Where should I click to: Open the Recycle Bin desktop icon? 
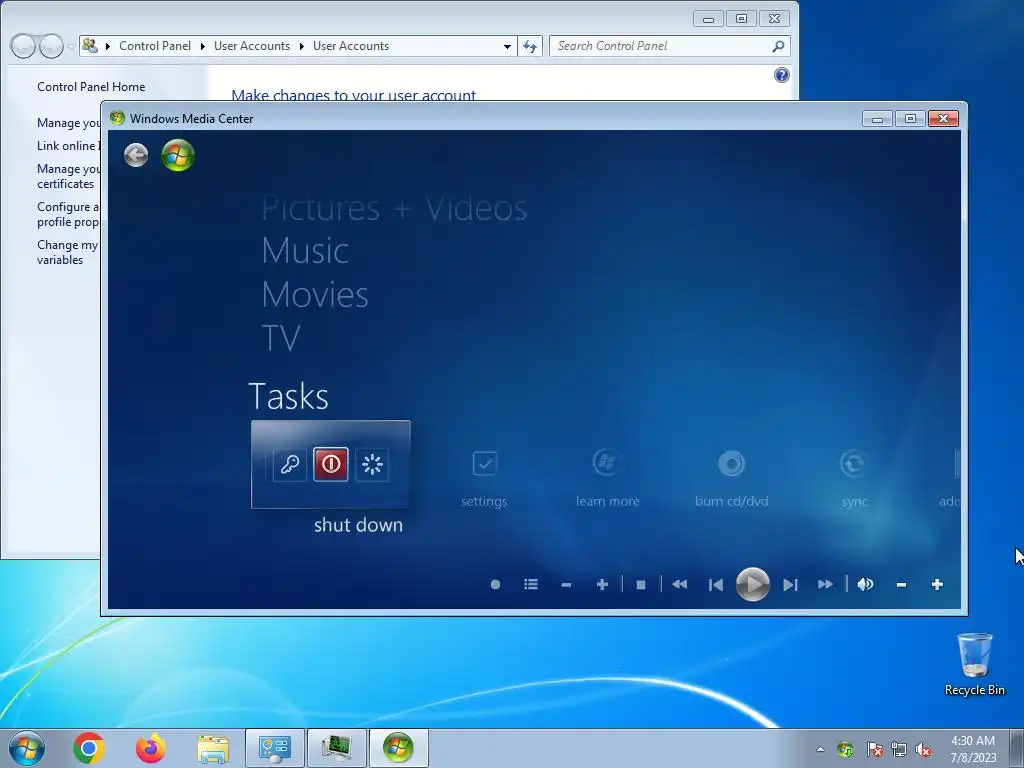pos(974,664)
